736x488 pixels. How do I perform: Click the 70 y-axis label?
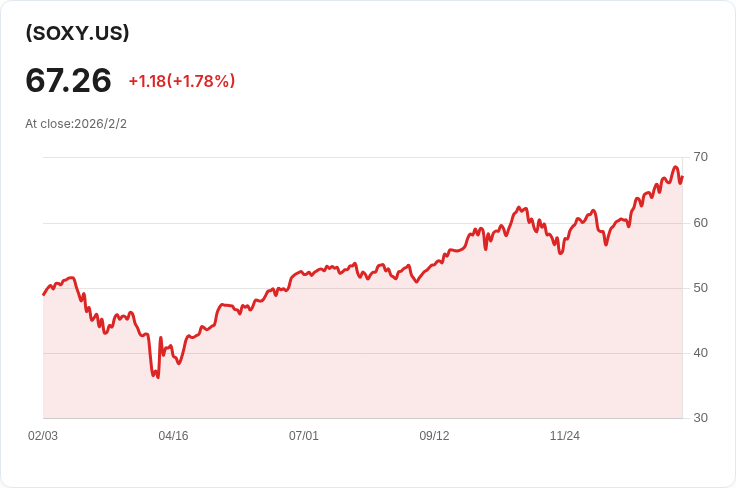[700, 157]
